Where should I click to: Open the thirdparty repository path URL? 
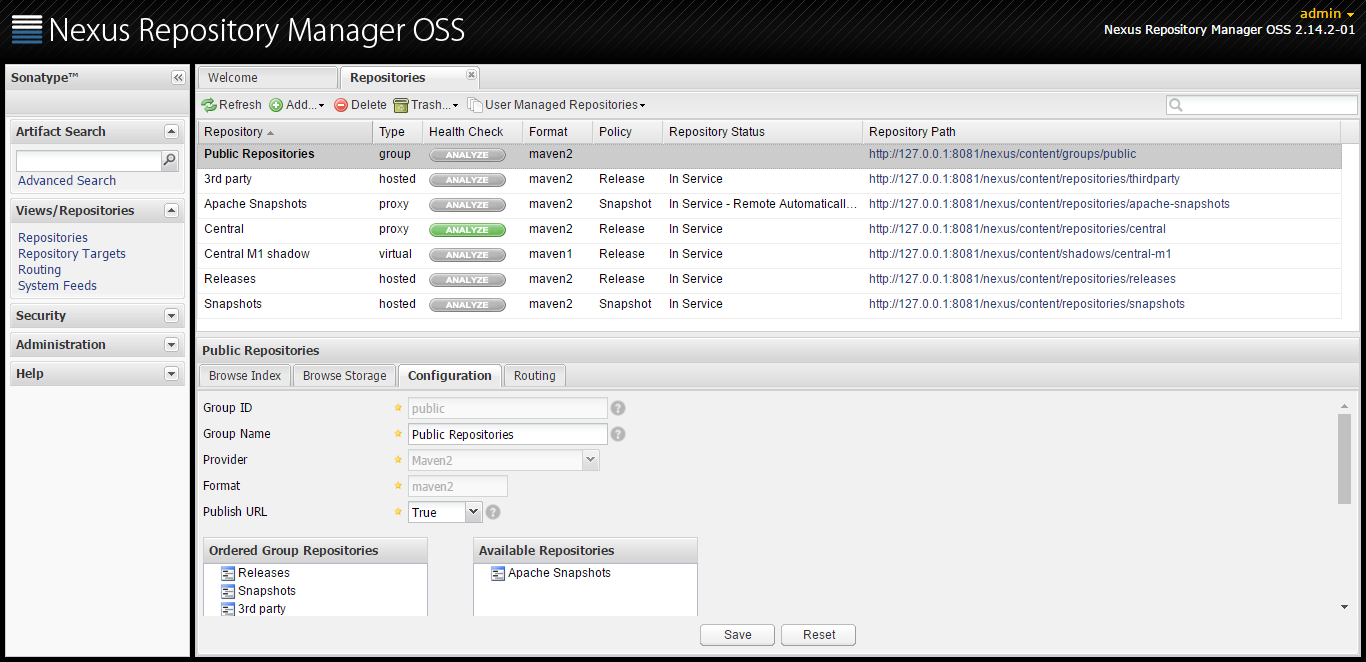1024,179
